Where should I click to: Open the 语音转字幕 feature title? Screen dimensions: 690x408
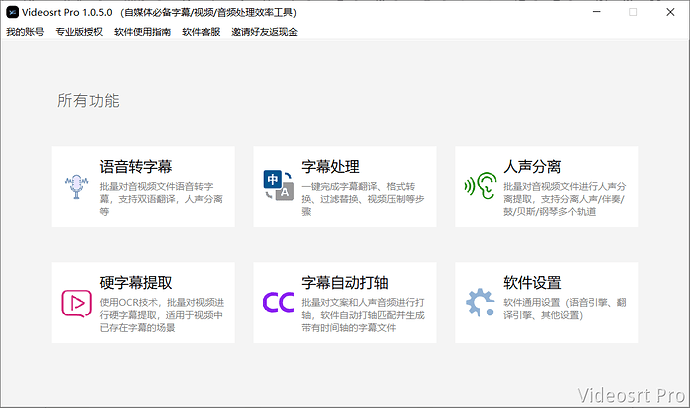pyautogui.click(x=136, y=166)
